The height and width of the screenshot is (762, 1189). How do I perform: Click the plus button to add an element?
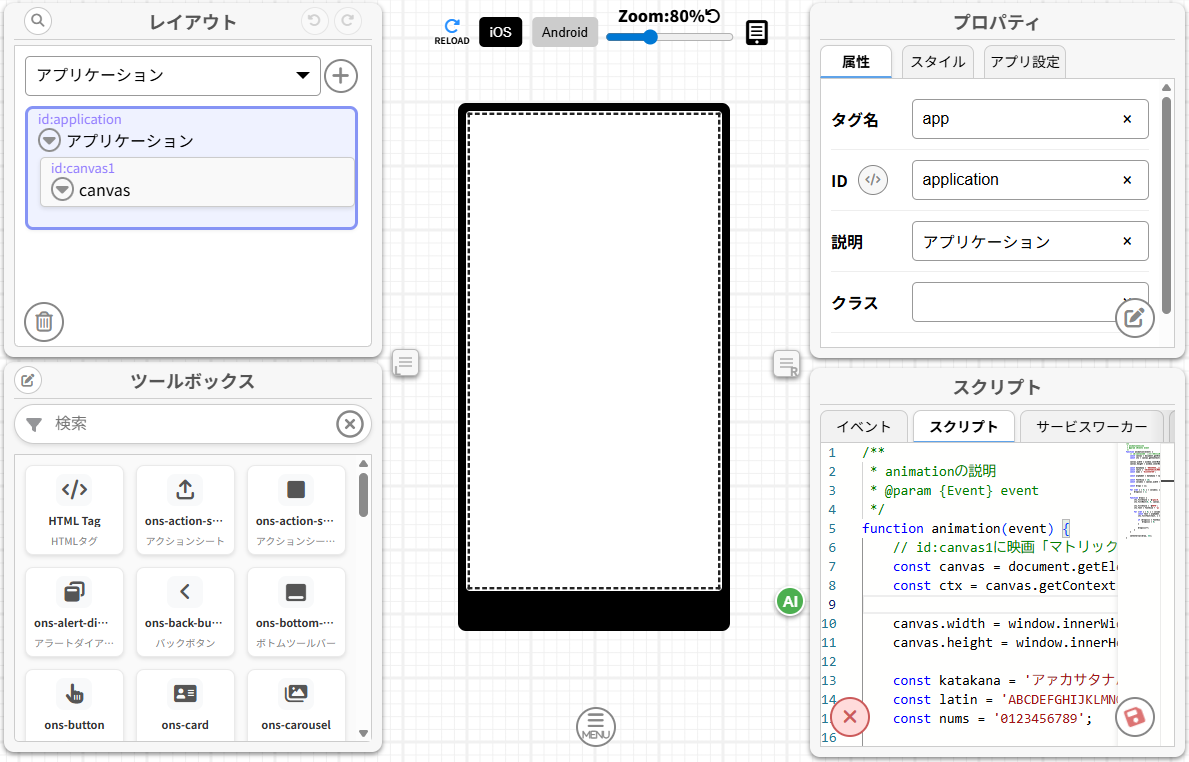point(340,75)
